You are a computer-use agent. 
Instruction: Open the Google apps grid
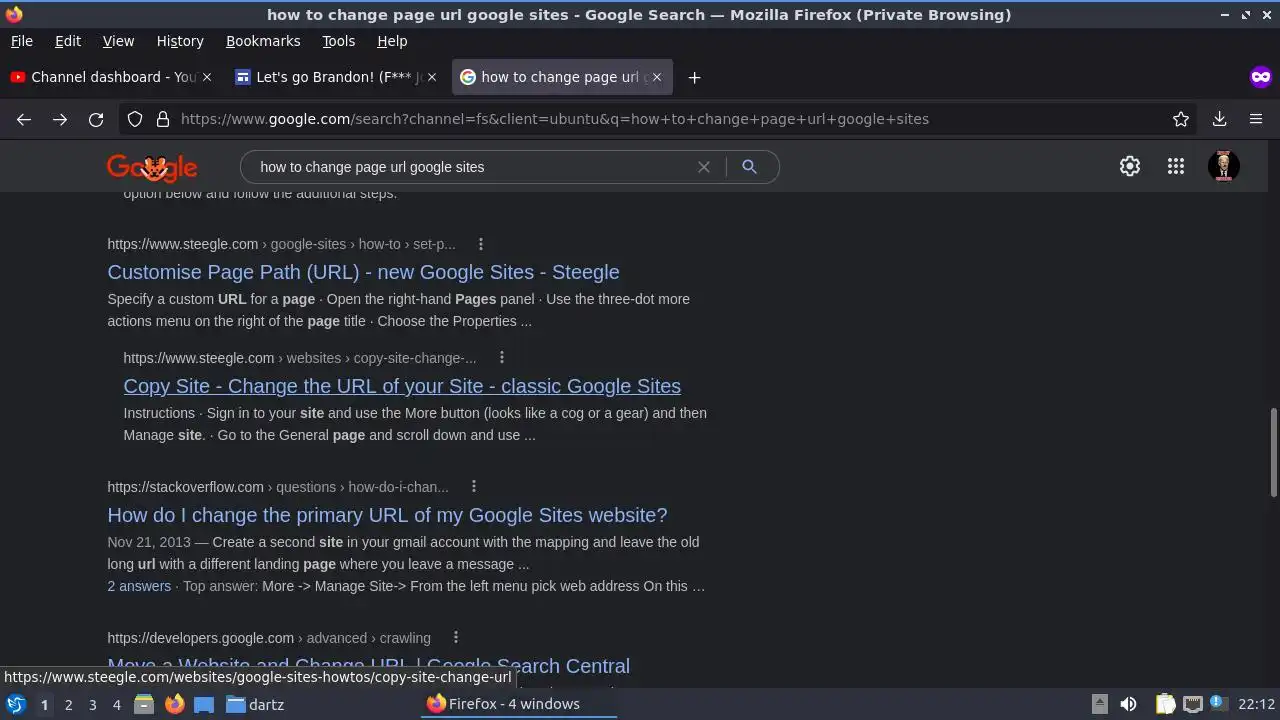[x=1176, y=167]
